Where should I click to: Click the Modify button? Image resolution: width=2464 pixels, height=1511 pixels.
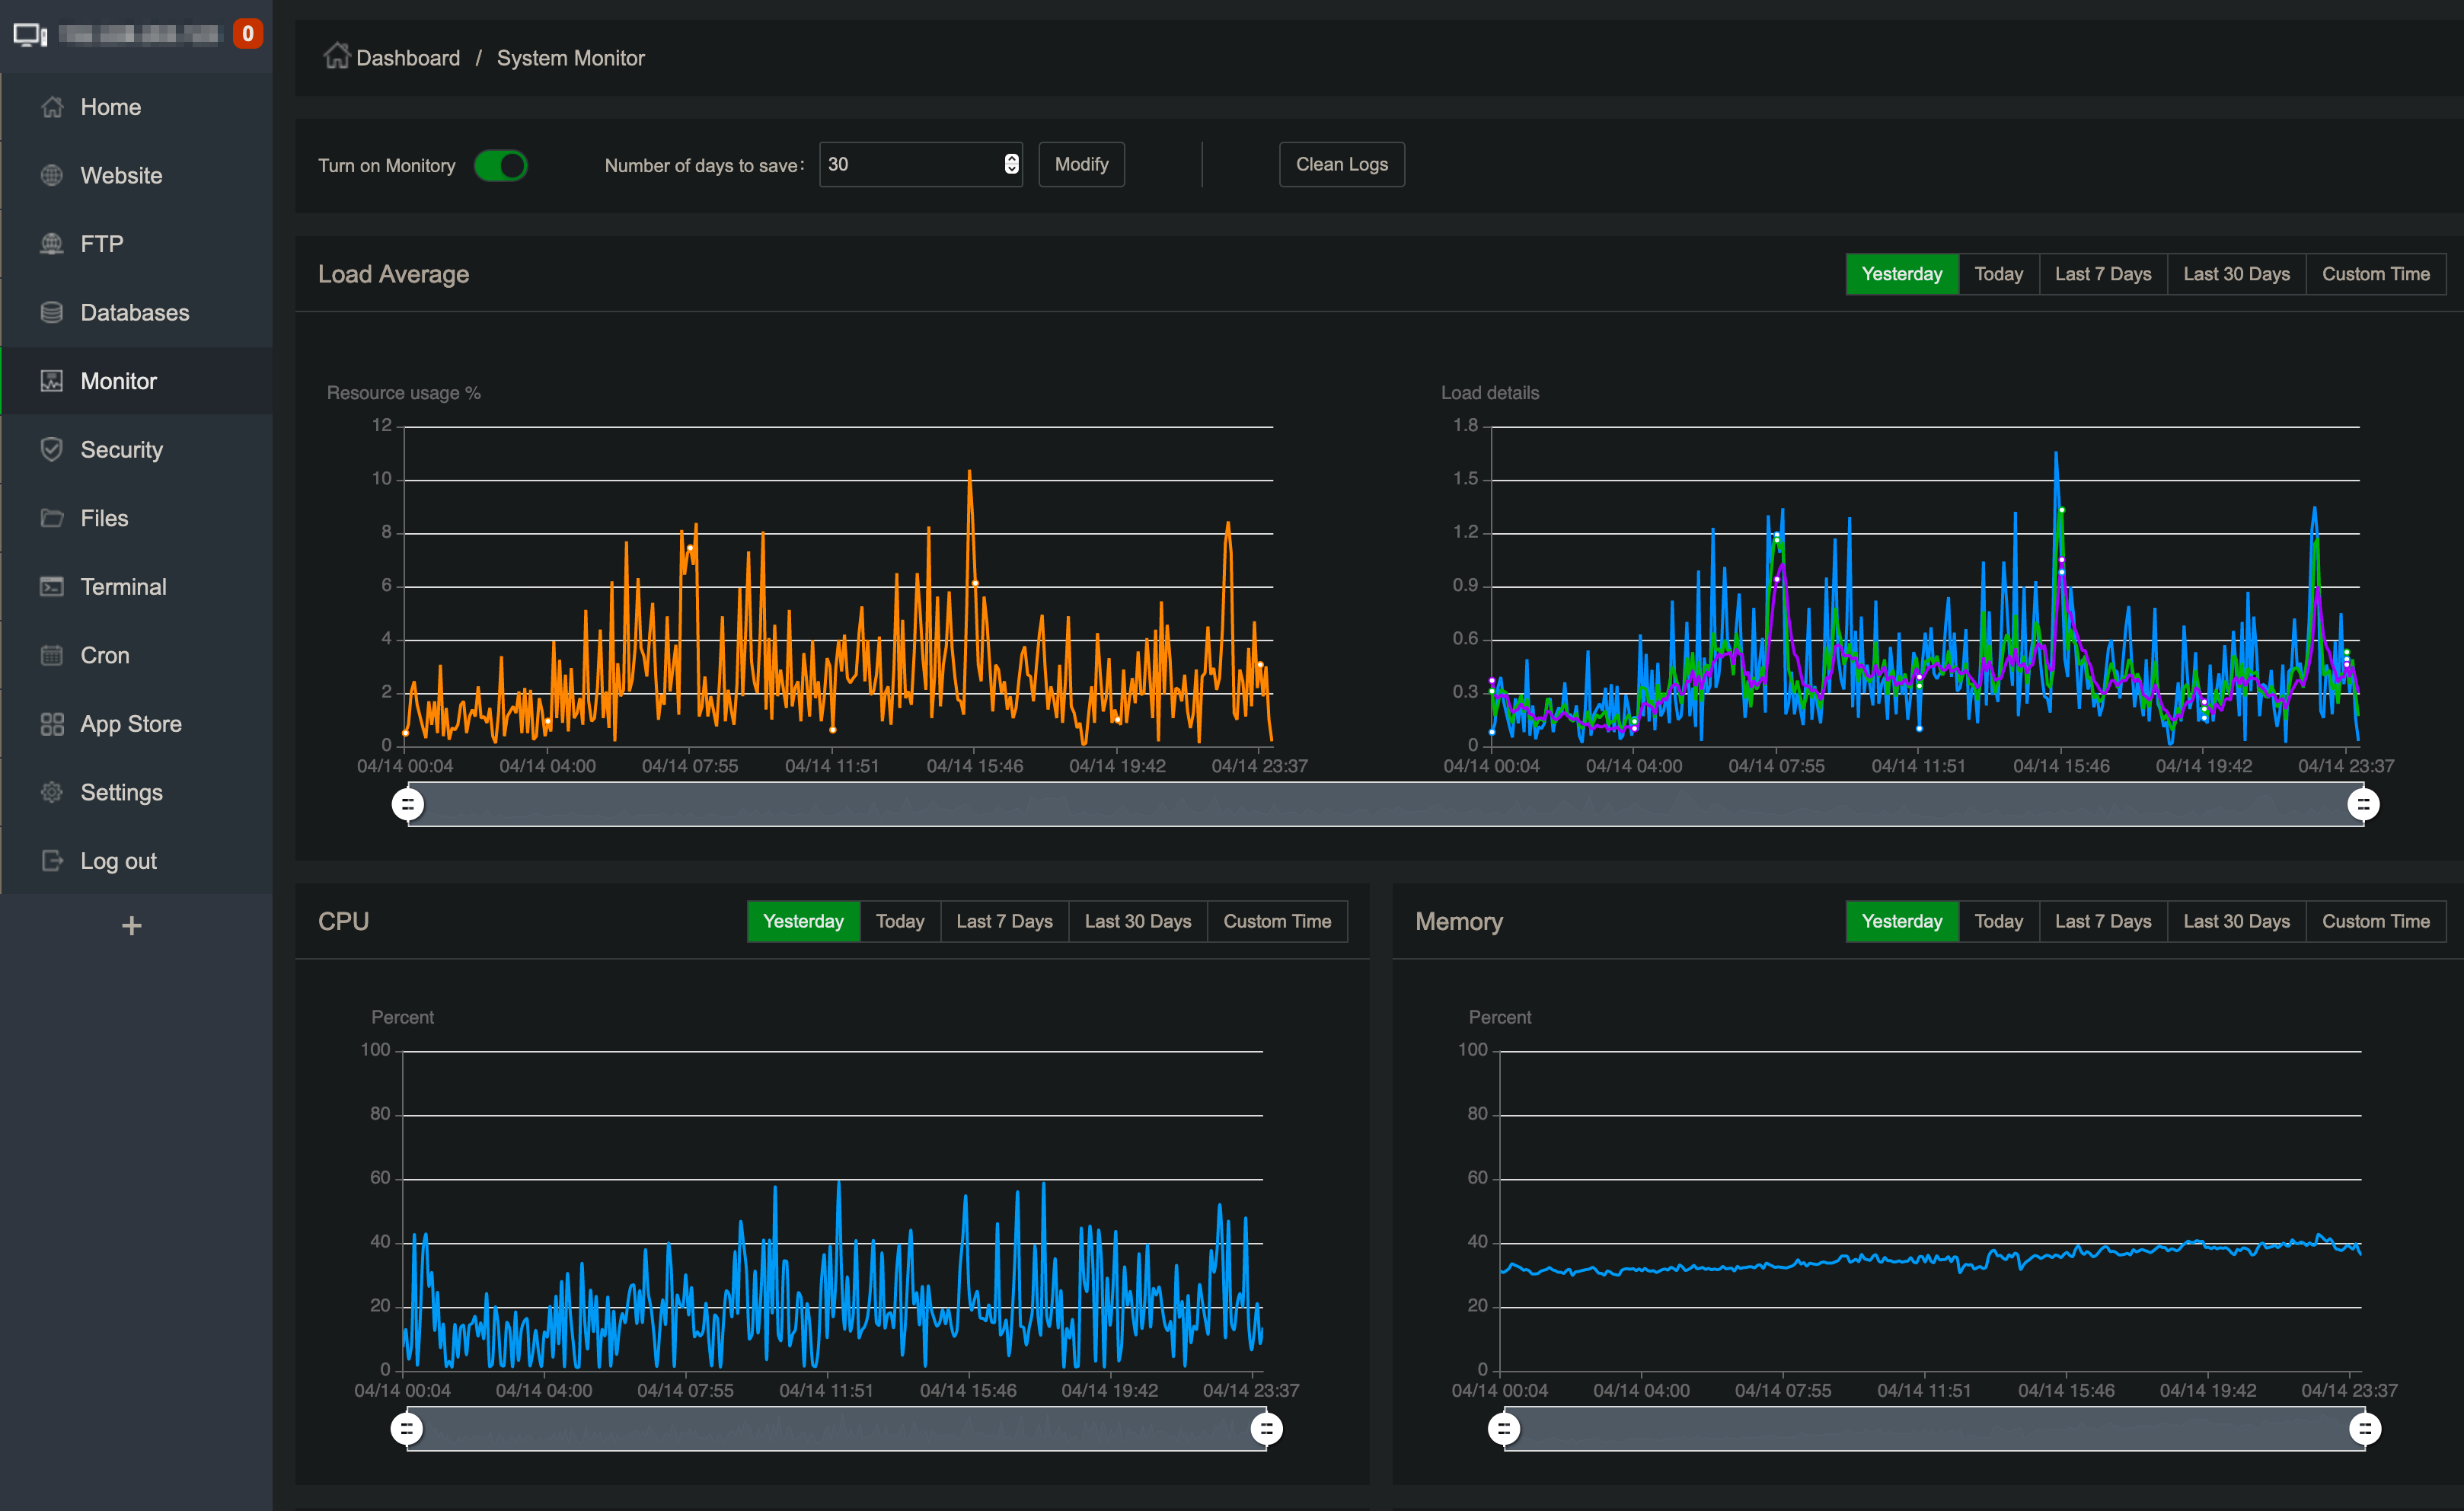coord(1081,164)
